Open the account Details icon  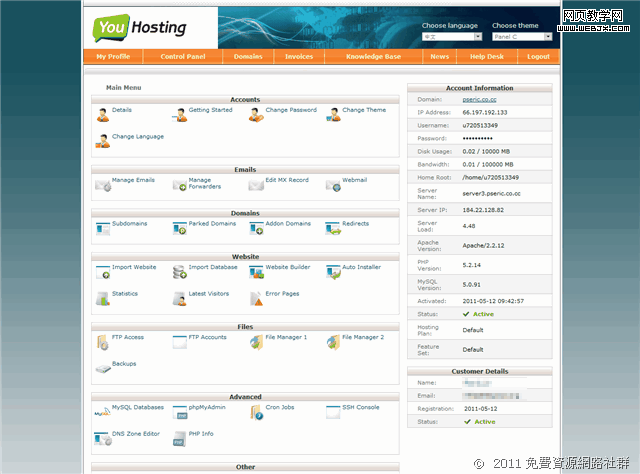(103, 115)
